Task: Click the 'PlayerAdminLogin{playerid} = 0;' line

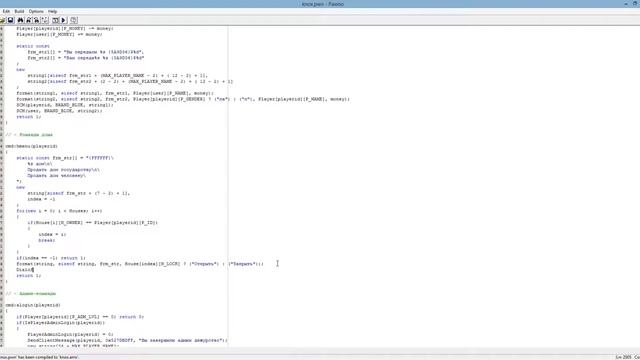Action: [x=70, y=334]
